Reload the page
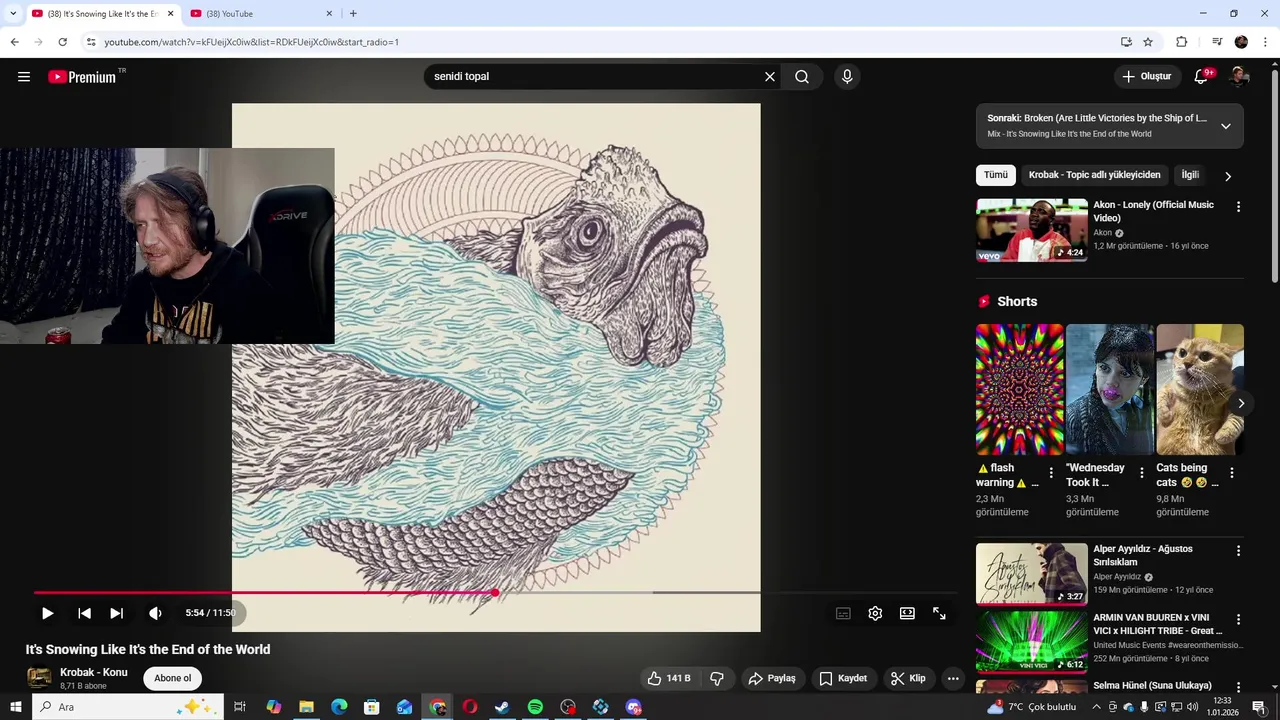 point(62,42)
